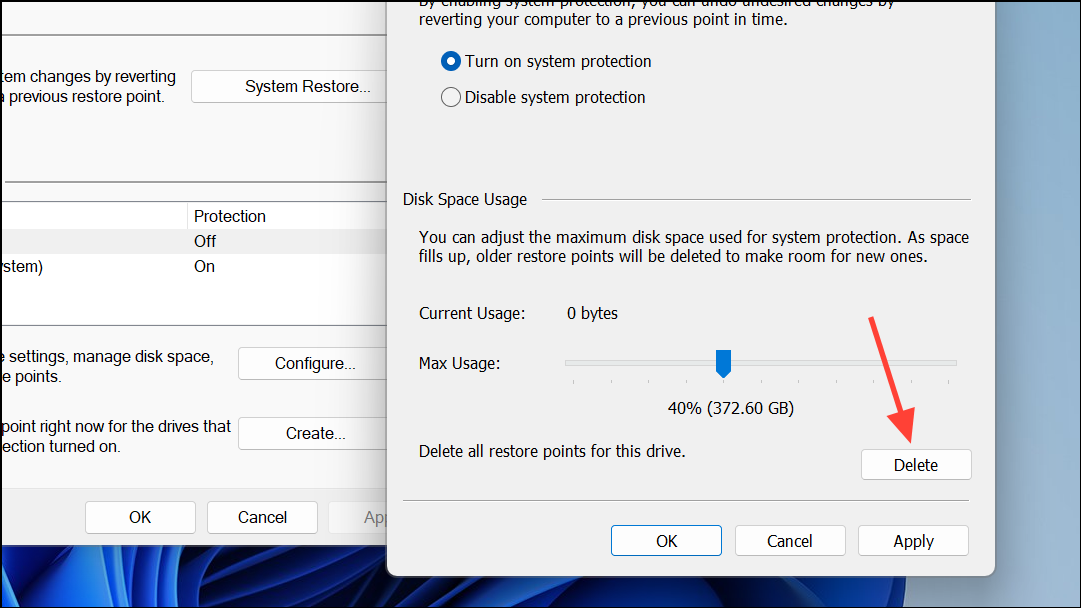Click Cancel in the System Properties window
1081x608 pixels.
[262, 517]
